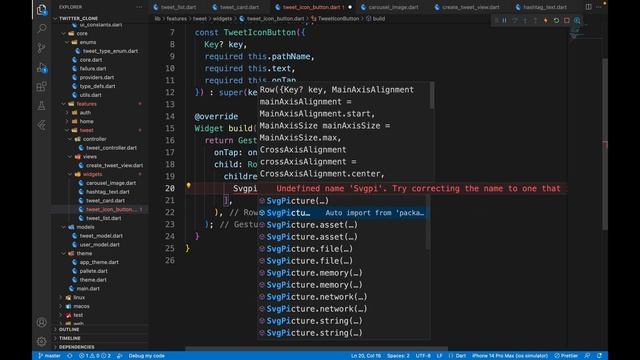Stop debugging with red square icon
The height and width of the screenshot is (360, 640).
pos(567,20)
